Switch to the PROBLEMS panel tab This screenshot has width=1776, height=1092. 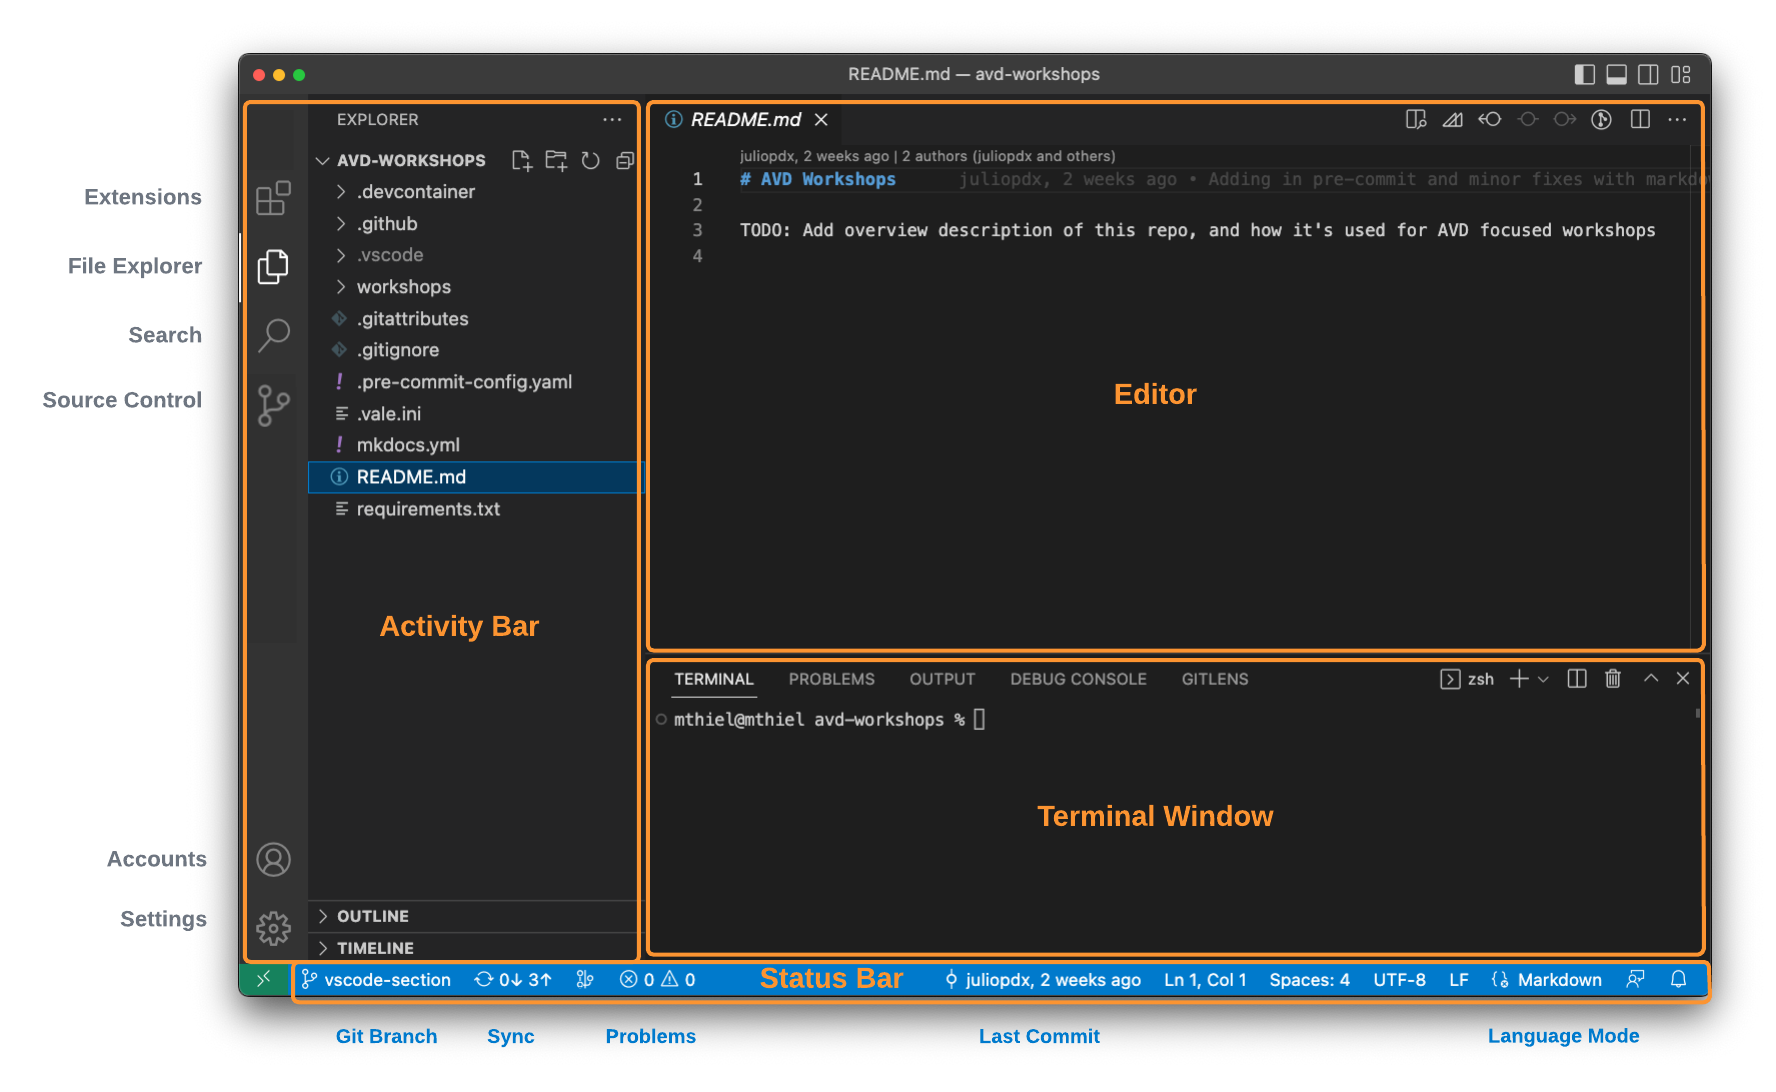click(831, 679)
